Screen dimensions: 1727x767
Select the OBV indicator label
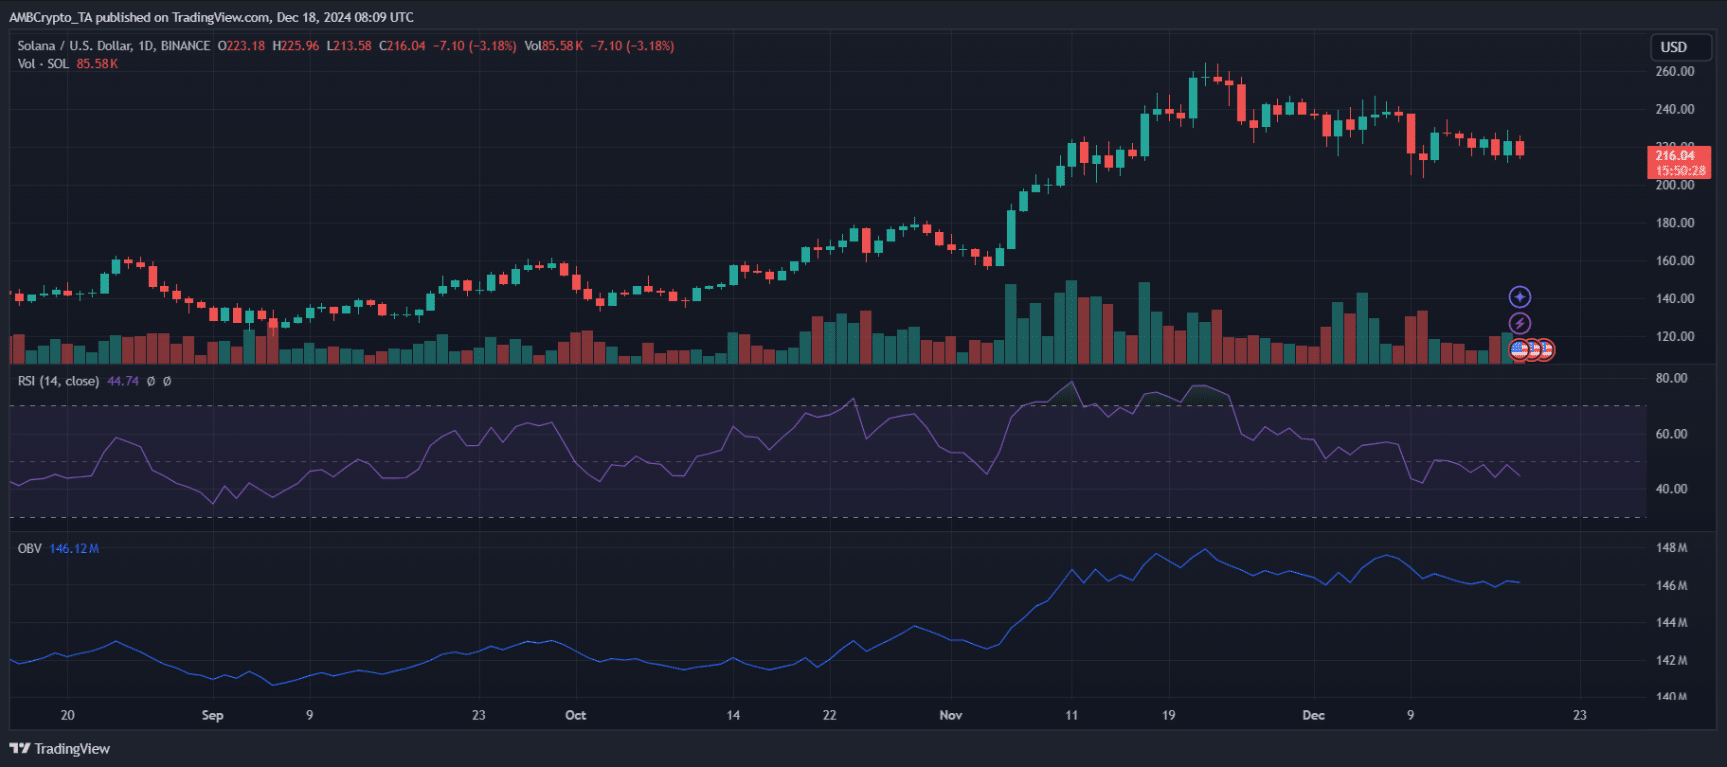pyautogui.click(x=29, y=548)
